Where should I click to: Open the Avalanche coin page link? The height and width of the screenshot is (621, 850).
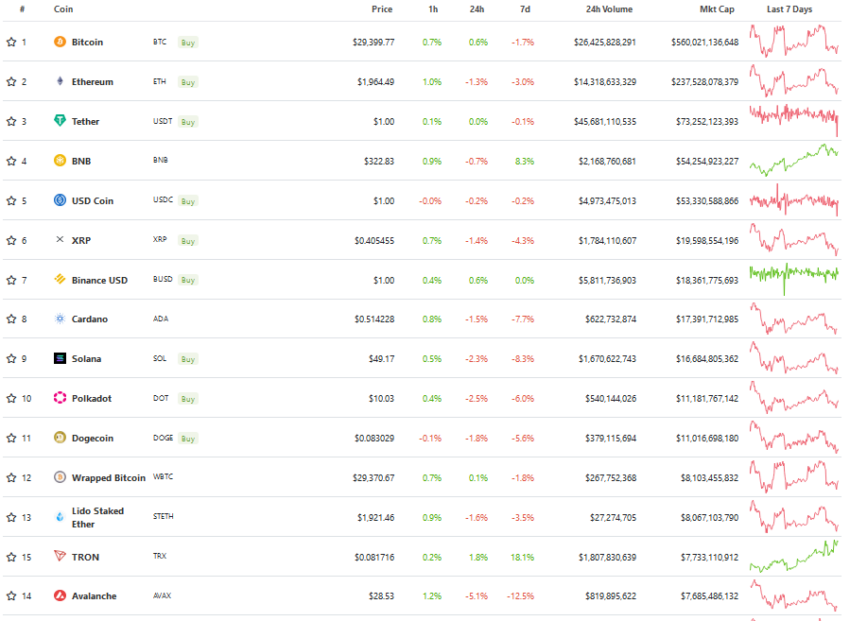pyautogui.click(x=94, y=596)
